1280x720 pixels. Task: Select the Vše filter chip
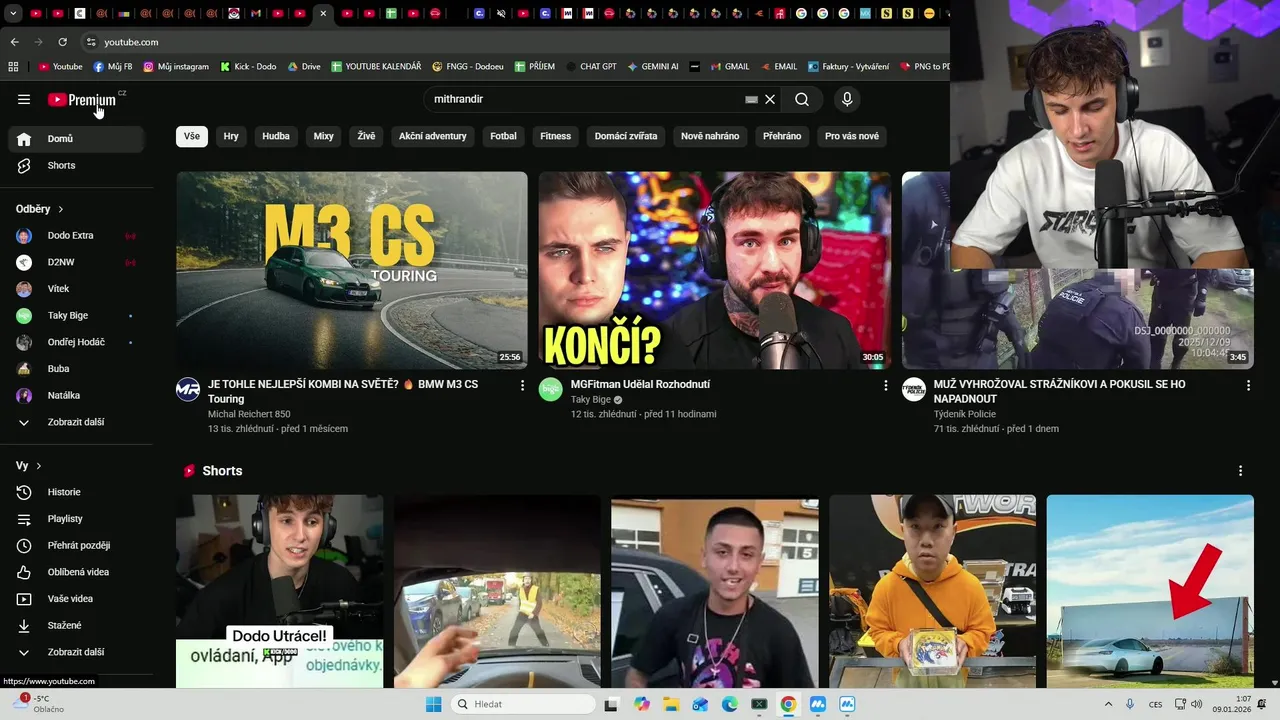[192, 136]
